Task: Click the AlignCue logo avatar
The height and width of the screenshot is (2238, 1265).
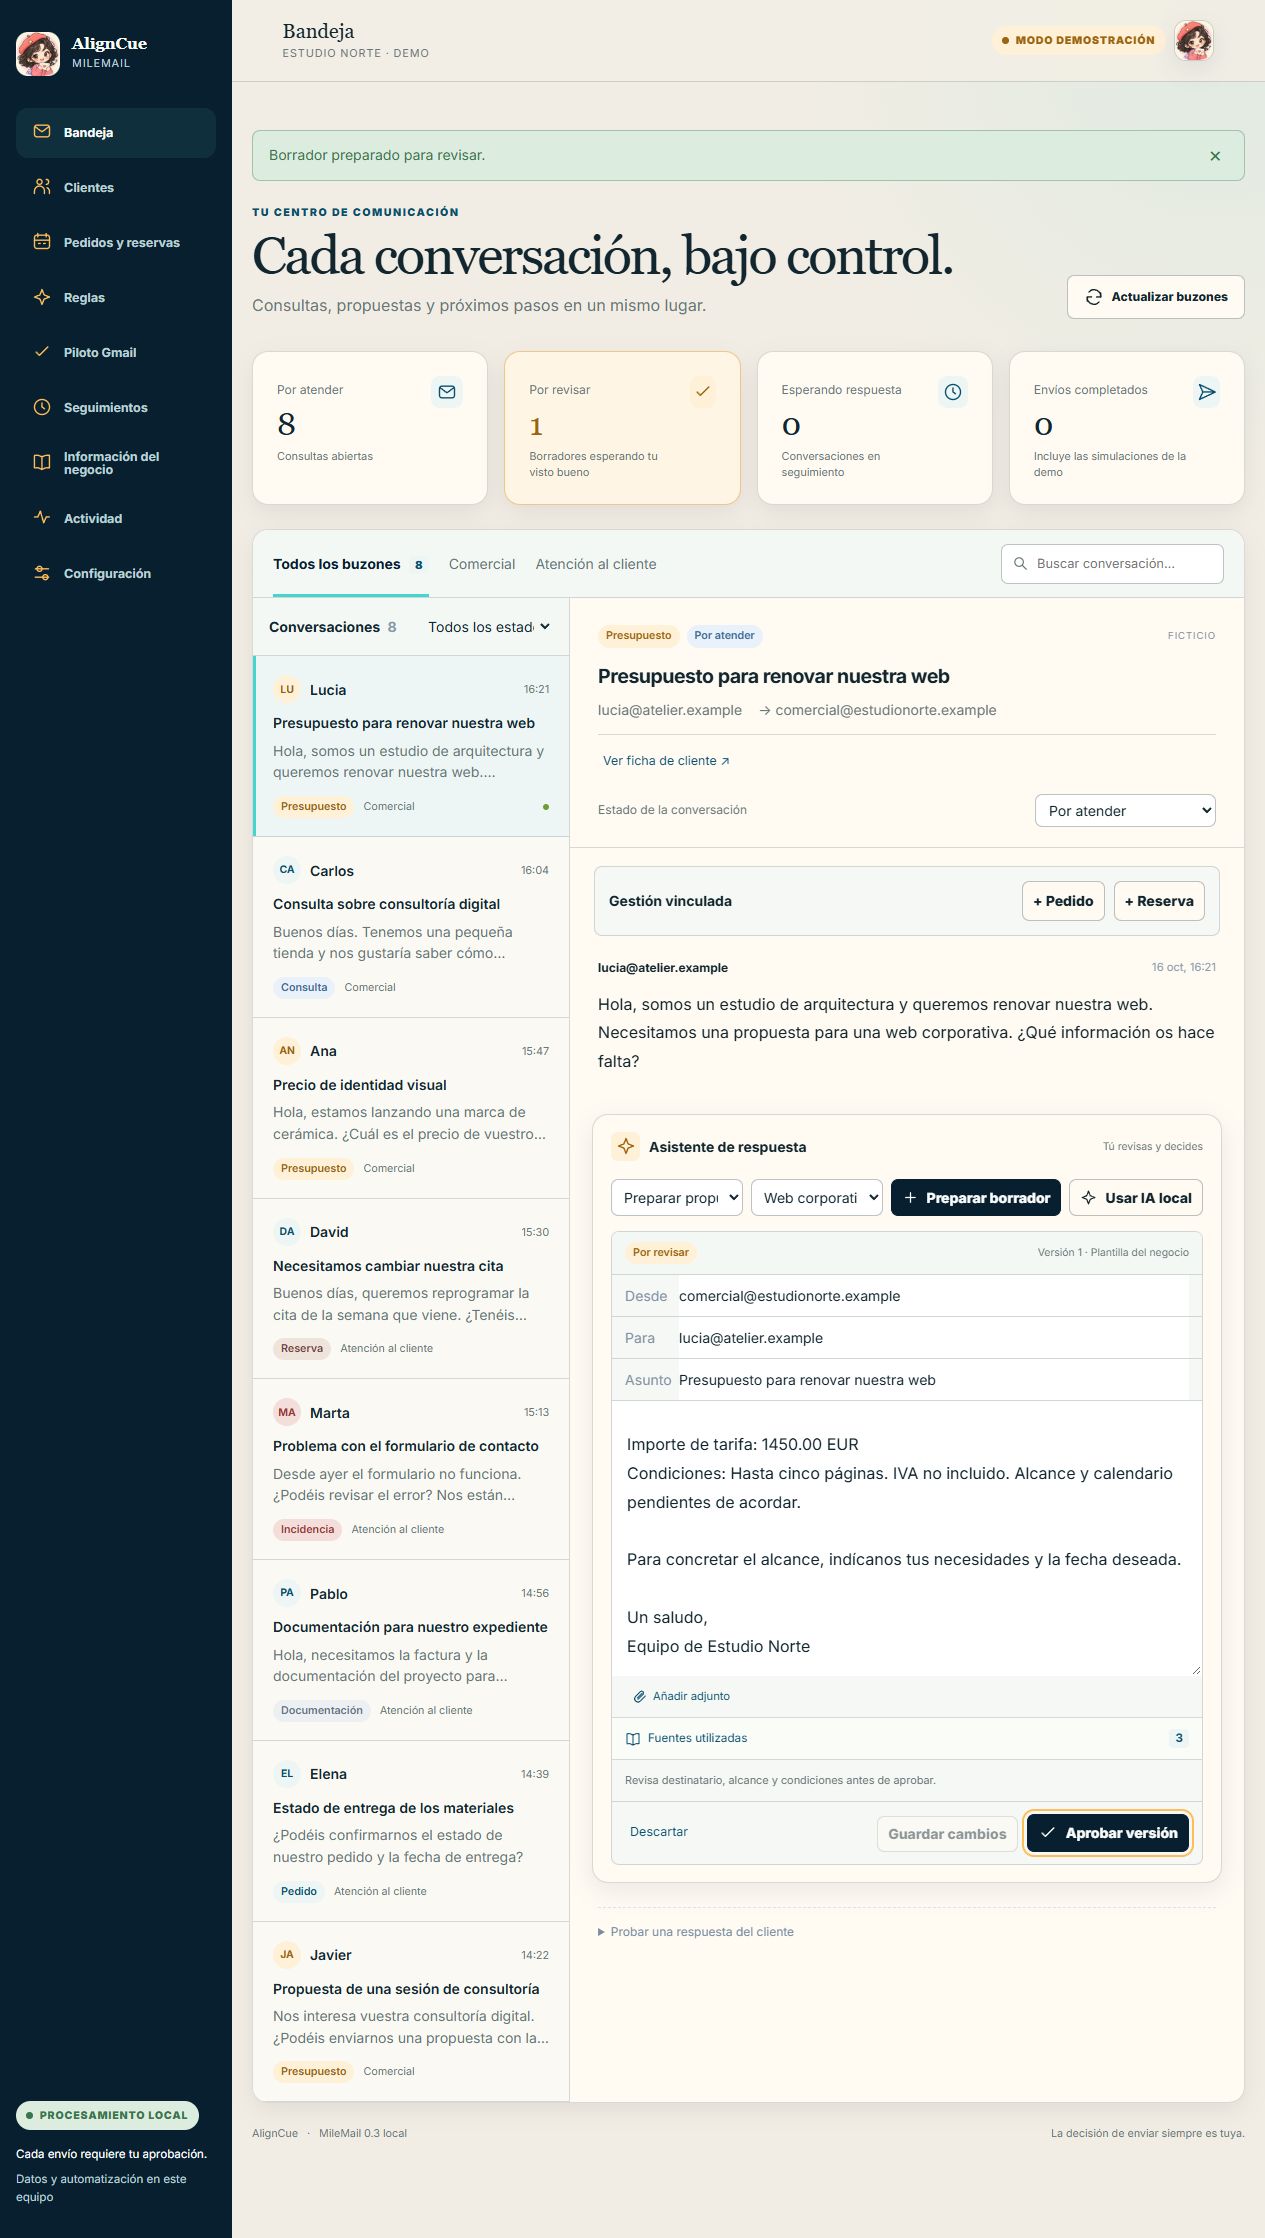Action: pos(38,53)
